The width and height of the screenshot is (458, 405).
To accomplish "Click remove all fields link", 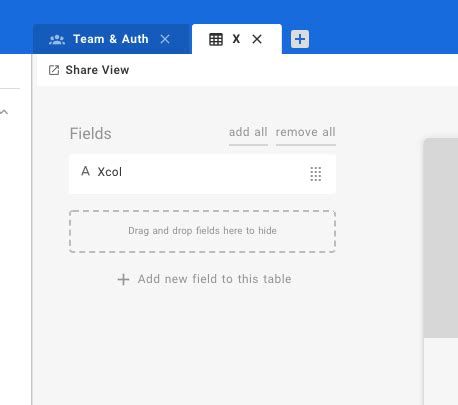I will [x=306, y=132].
